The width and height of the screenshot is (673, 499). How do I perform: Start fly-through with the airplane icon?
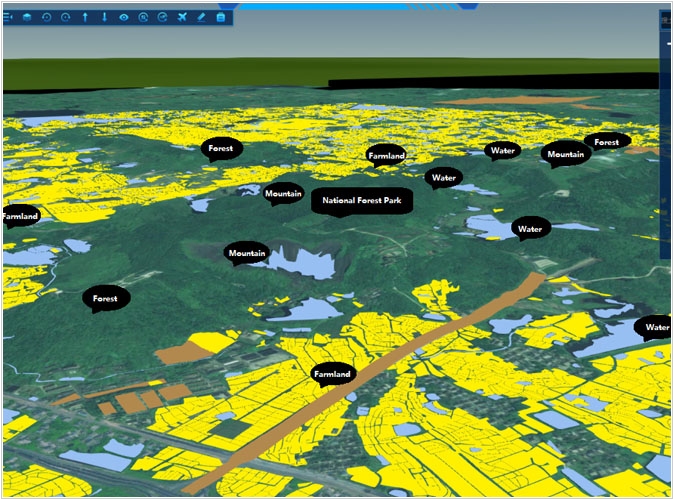click(x=182, y=17)
